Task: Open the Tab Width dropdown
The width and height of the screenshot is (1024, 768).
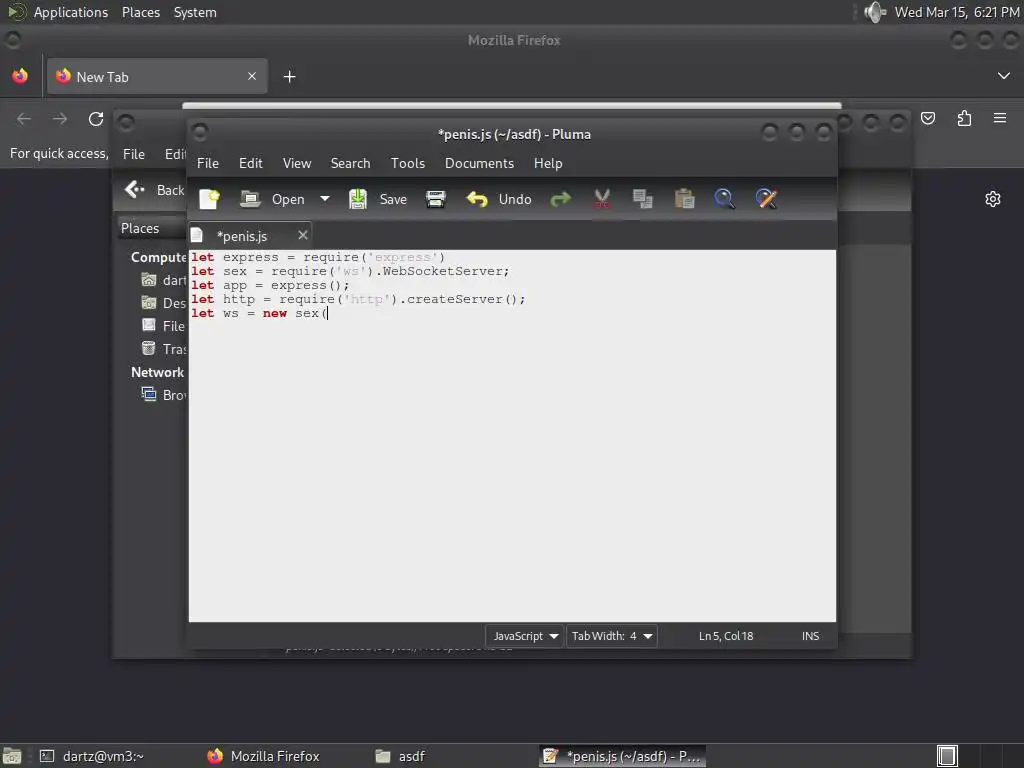Action: point(612,636)
